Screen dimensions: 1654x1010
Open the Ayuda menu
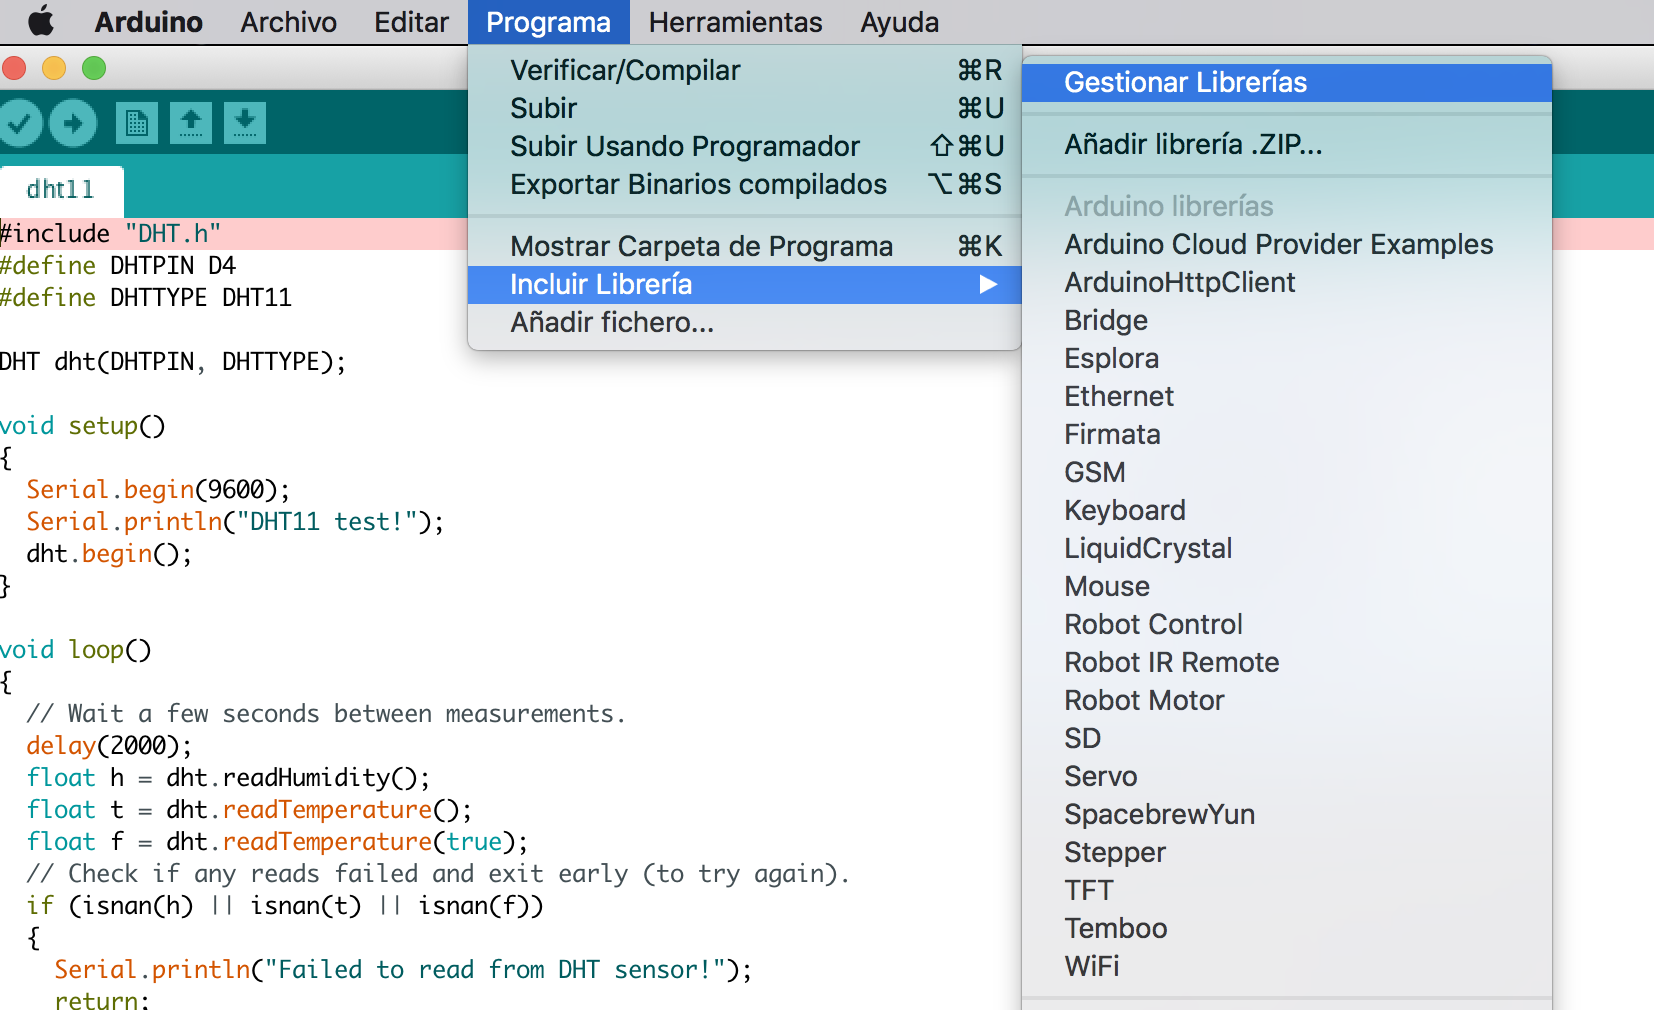point(899,22)
